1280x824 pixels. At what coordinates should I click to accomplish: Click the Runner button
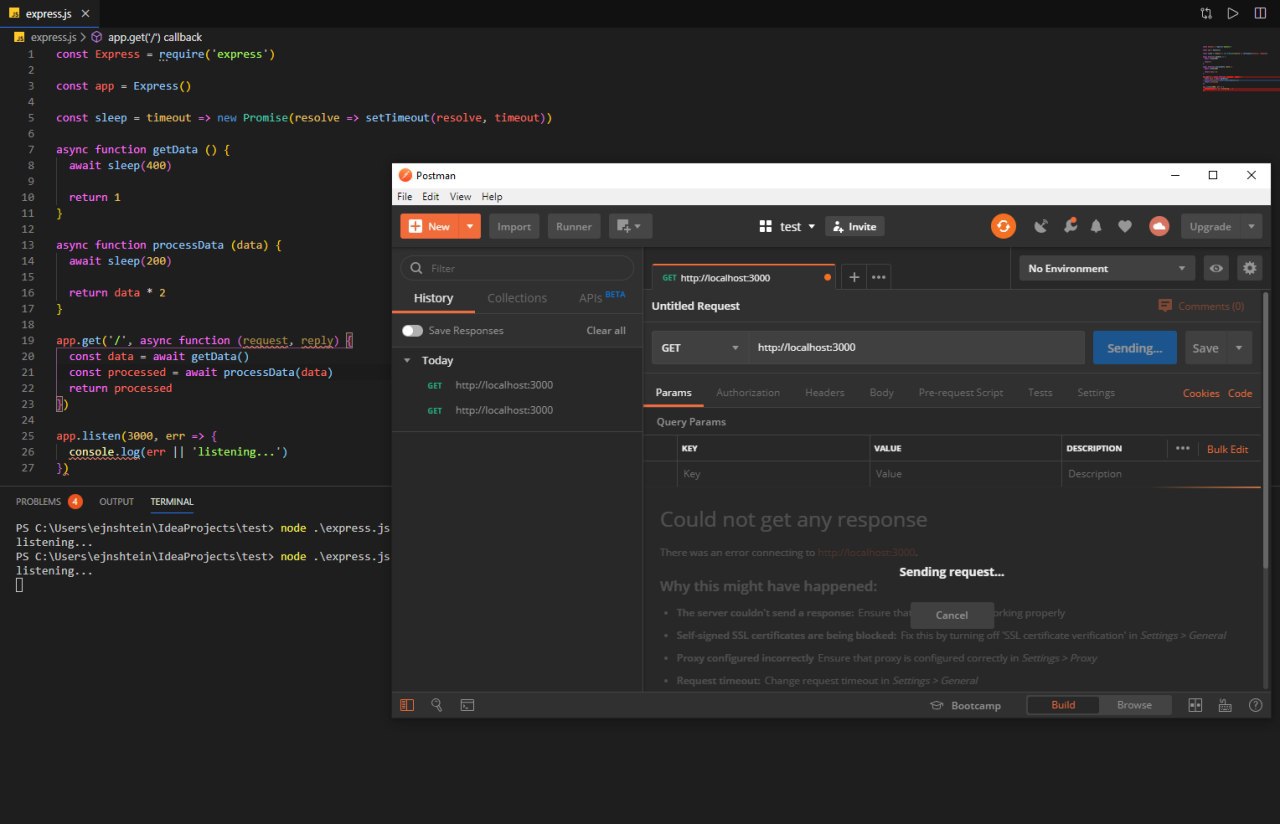coord(574,226)
